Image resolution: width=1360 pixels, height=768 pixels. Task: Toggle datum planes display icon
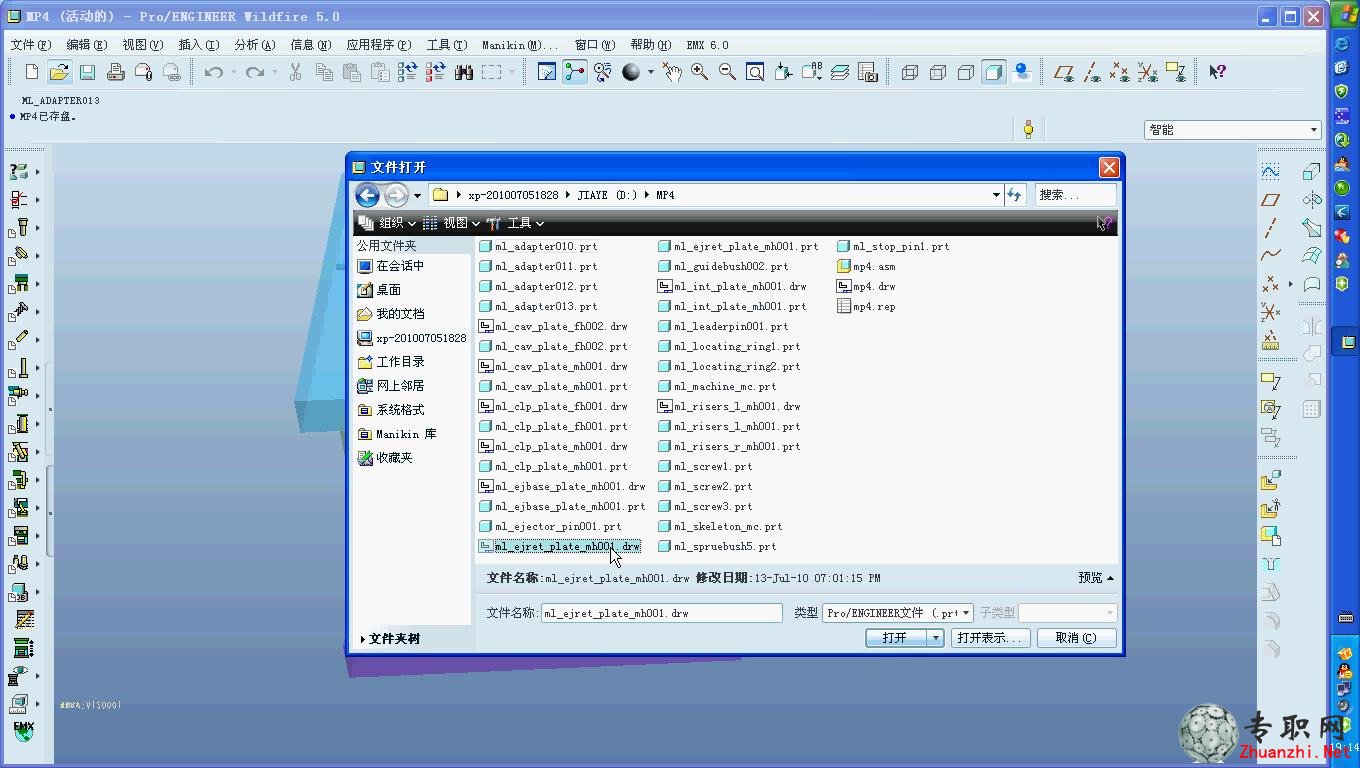[1065, 72]
